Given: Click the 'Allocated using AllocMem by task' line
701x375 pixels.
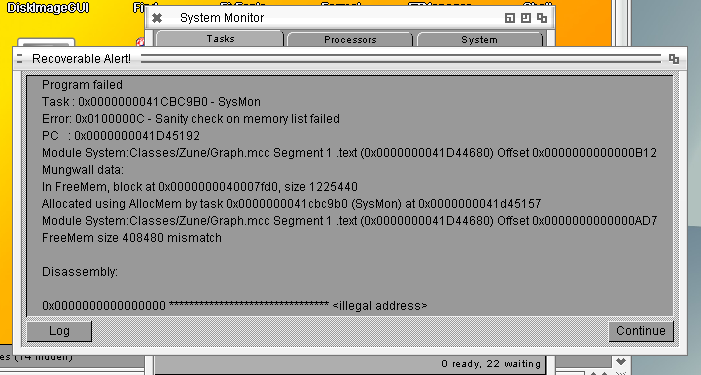Looking at the screenshot, I should (291, 204).
